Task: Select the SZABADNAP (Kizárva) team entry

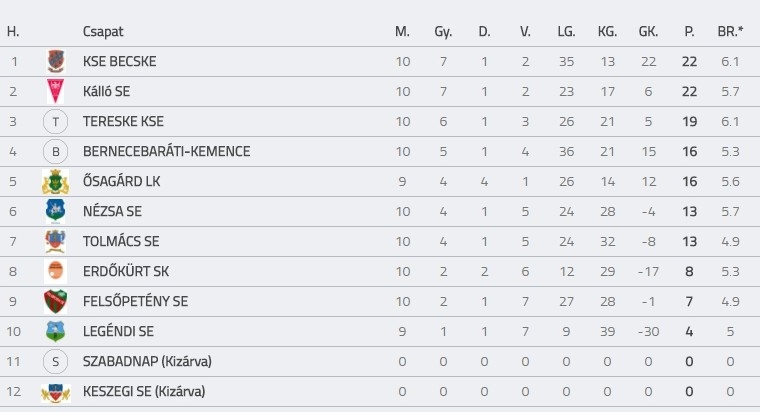Action: point(147,362)
